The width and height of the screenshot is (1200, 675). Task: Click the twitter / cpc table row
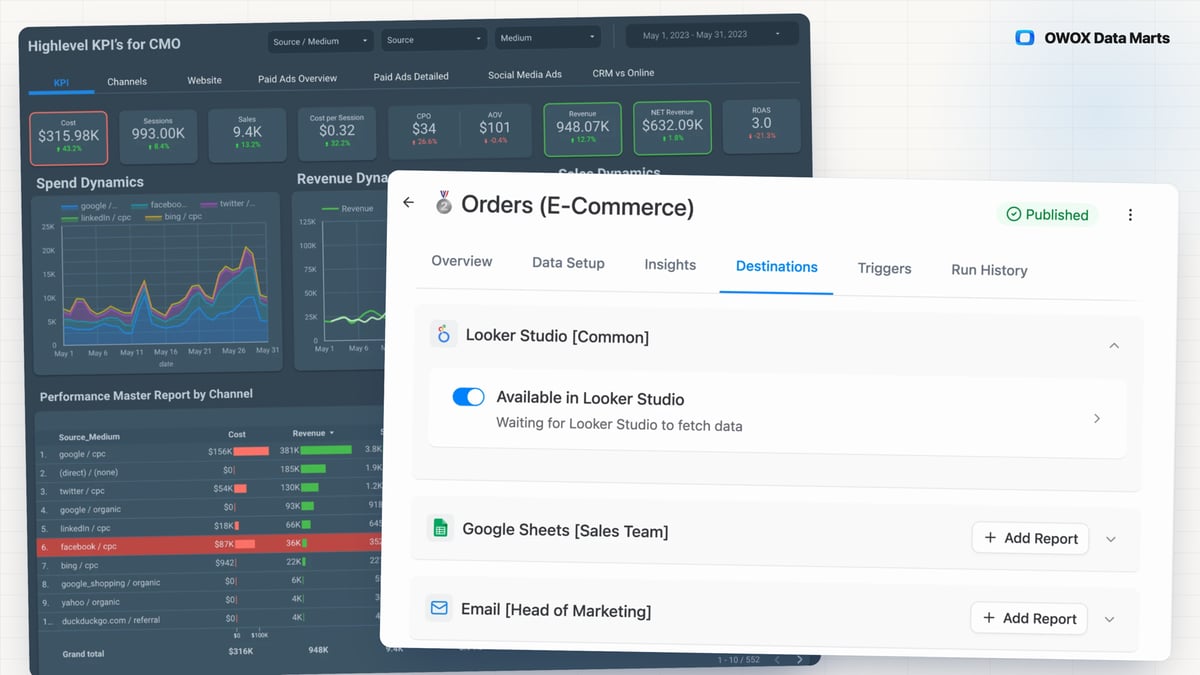210,490
